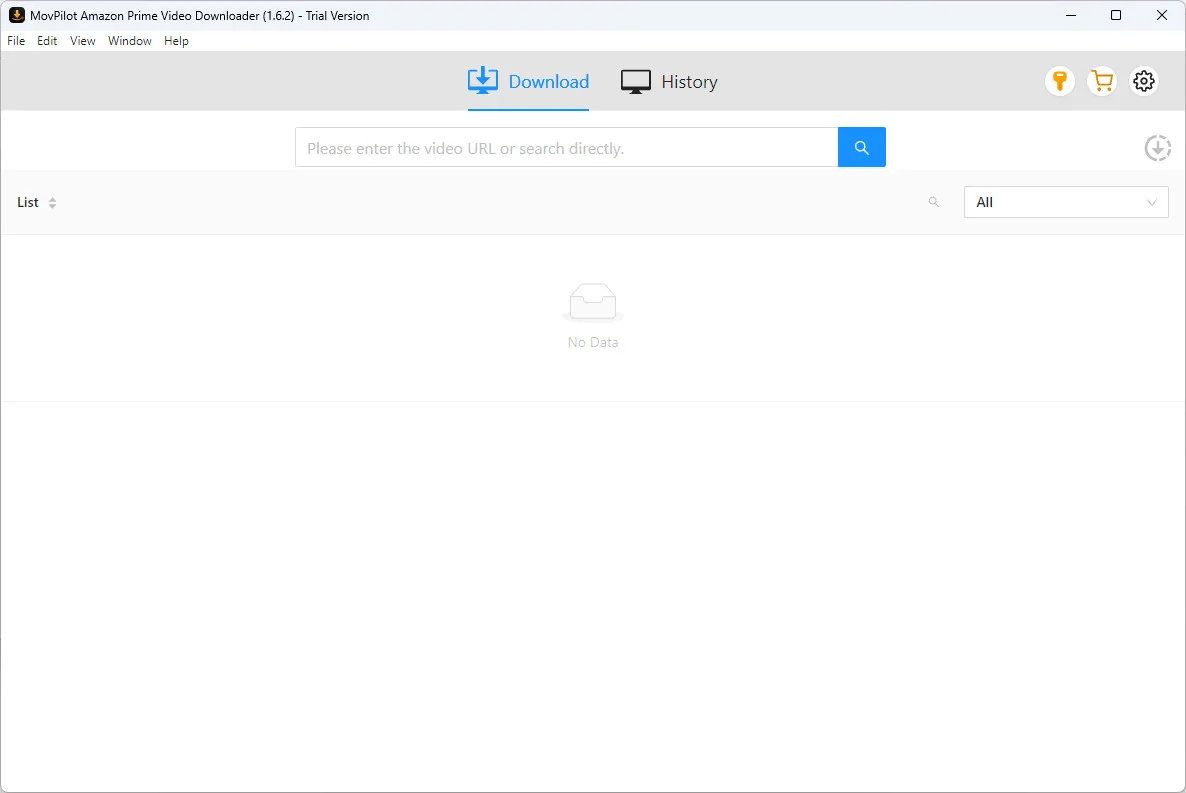This screenshot has width=1186, height=793.
Task: Open the shopping cart purchase icon
Action: pos(1101,81)
